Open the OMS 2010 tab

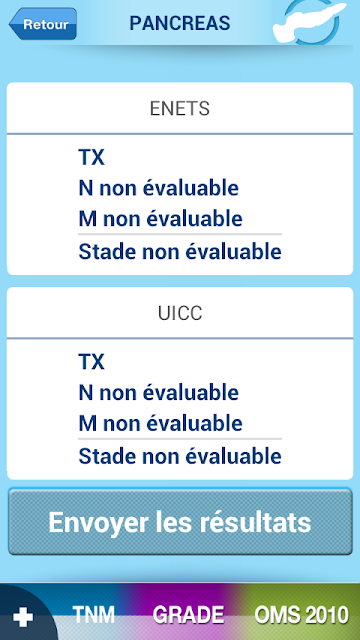coord(302,615)
